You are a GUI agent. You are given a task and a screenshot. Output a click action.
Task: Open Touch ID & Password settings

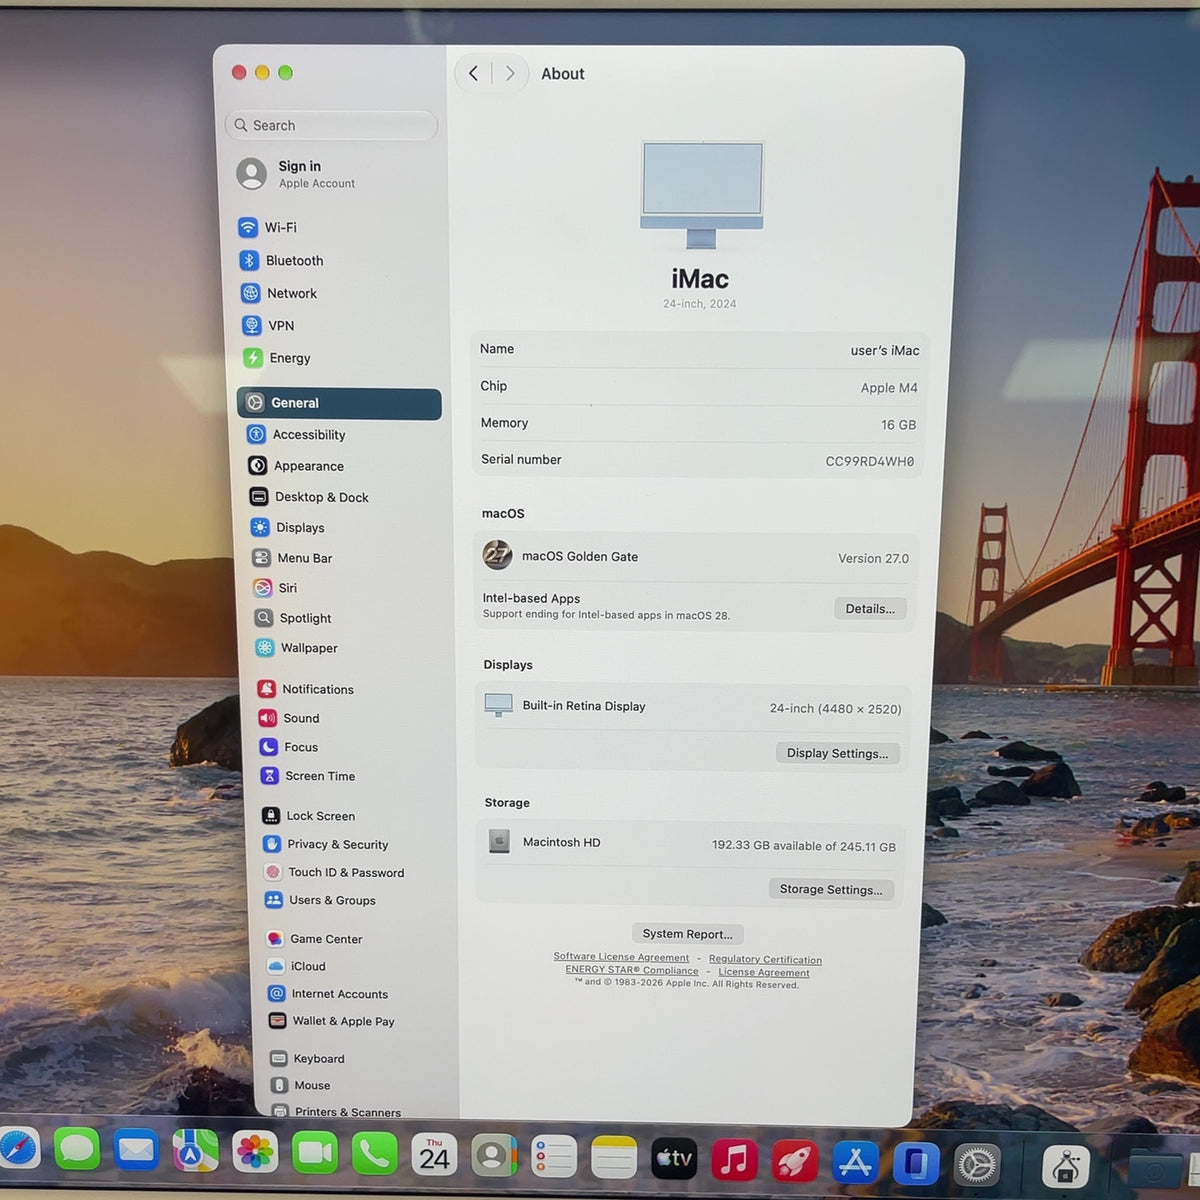[334, 872]
